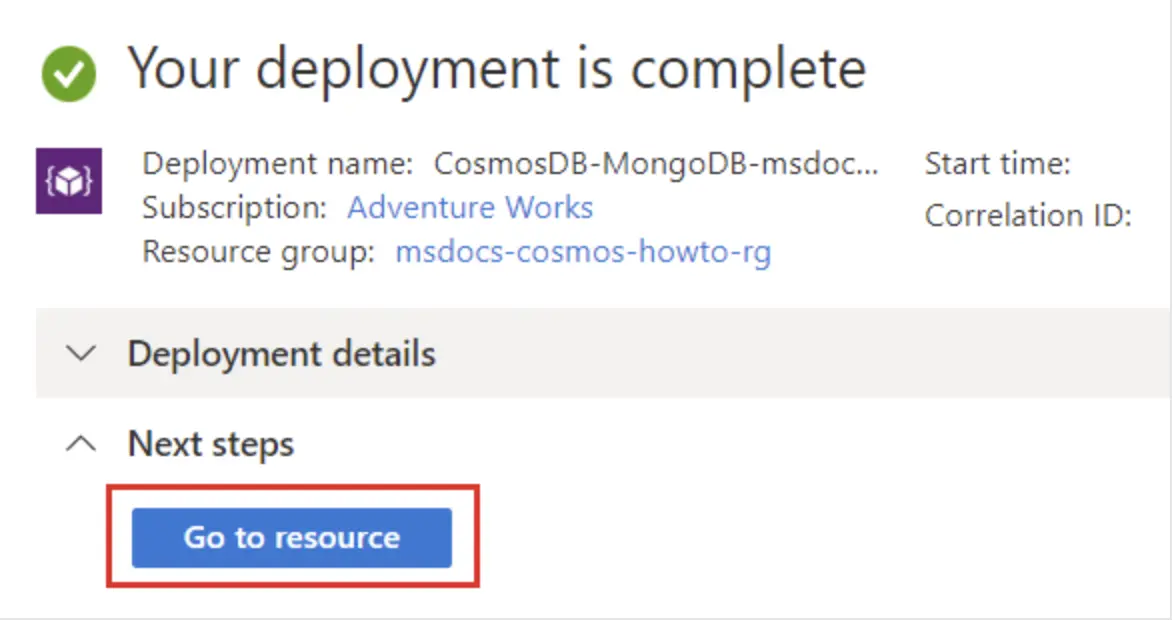
Task: Click the Correlation ID label
Action: [x=1028, y=215]
